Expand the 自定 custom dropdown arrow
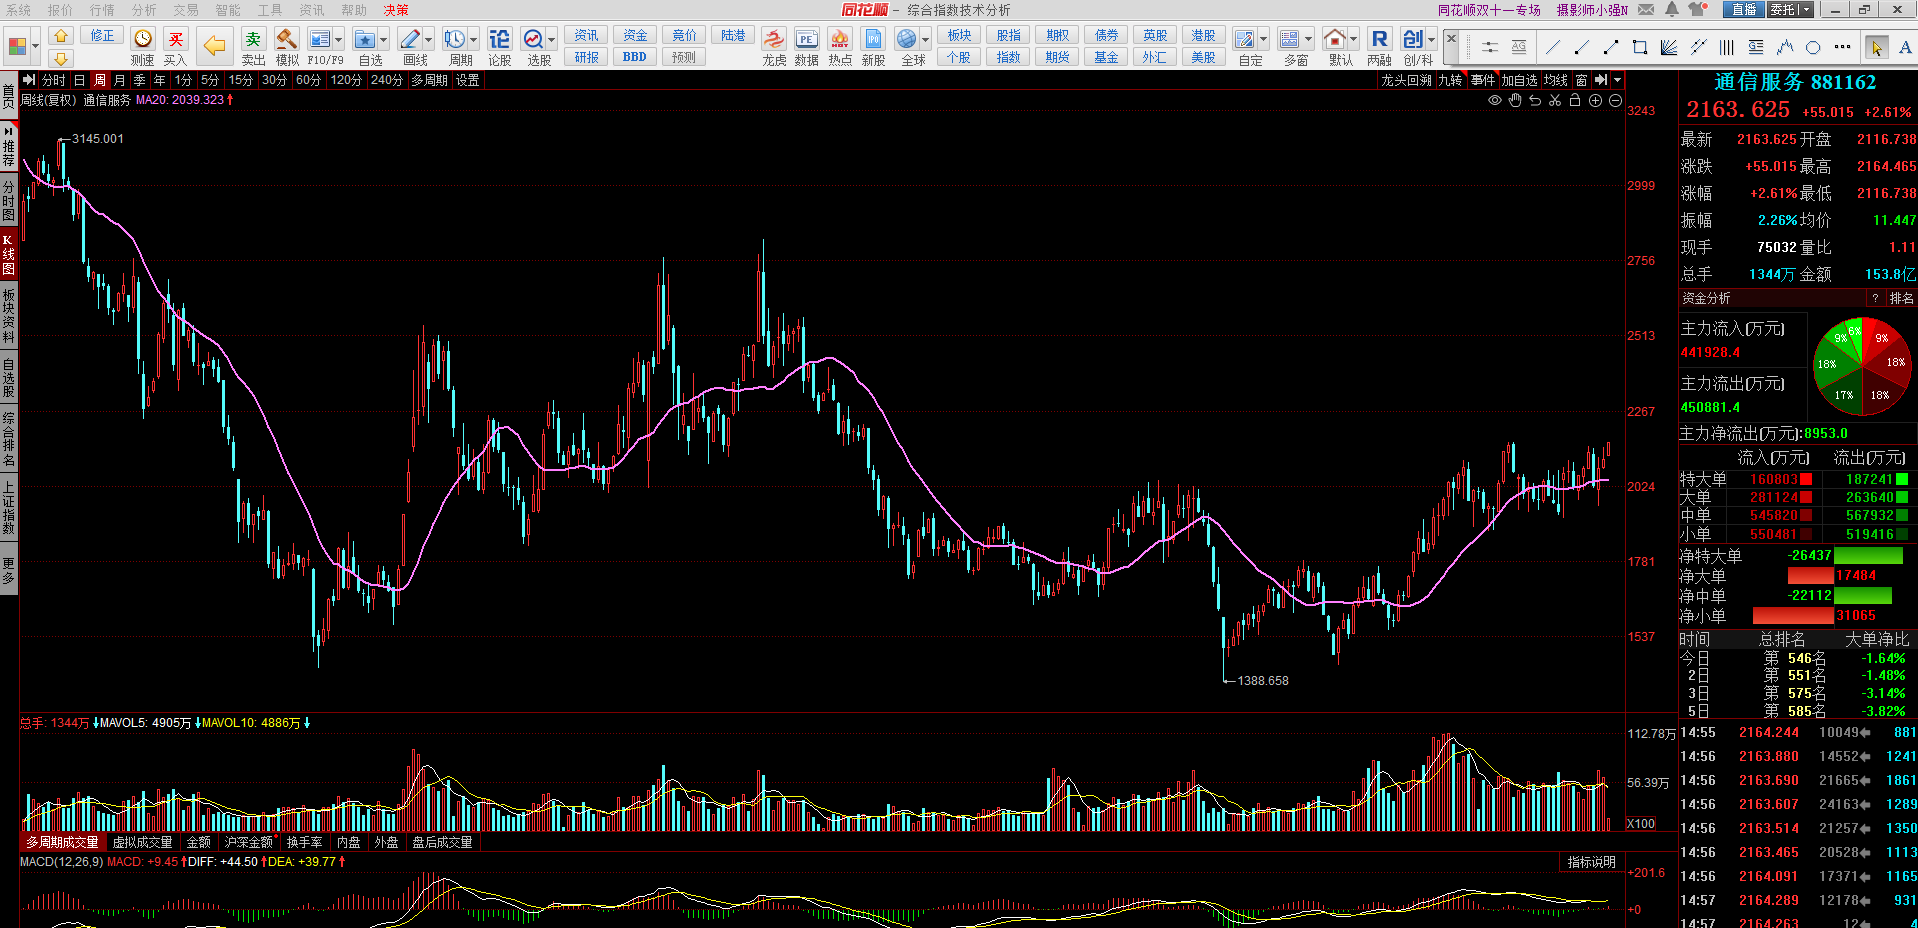Screen dimensions: 1918x928 pyautogui.click(x=1263, y=39)
